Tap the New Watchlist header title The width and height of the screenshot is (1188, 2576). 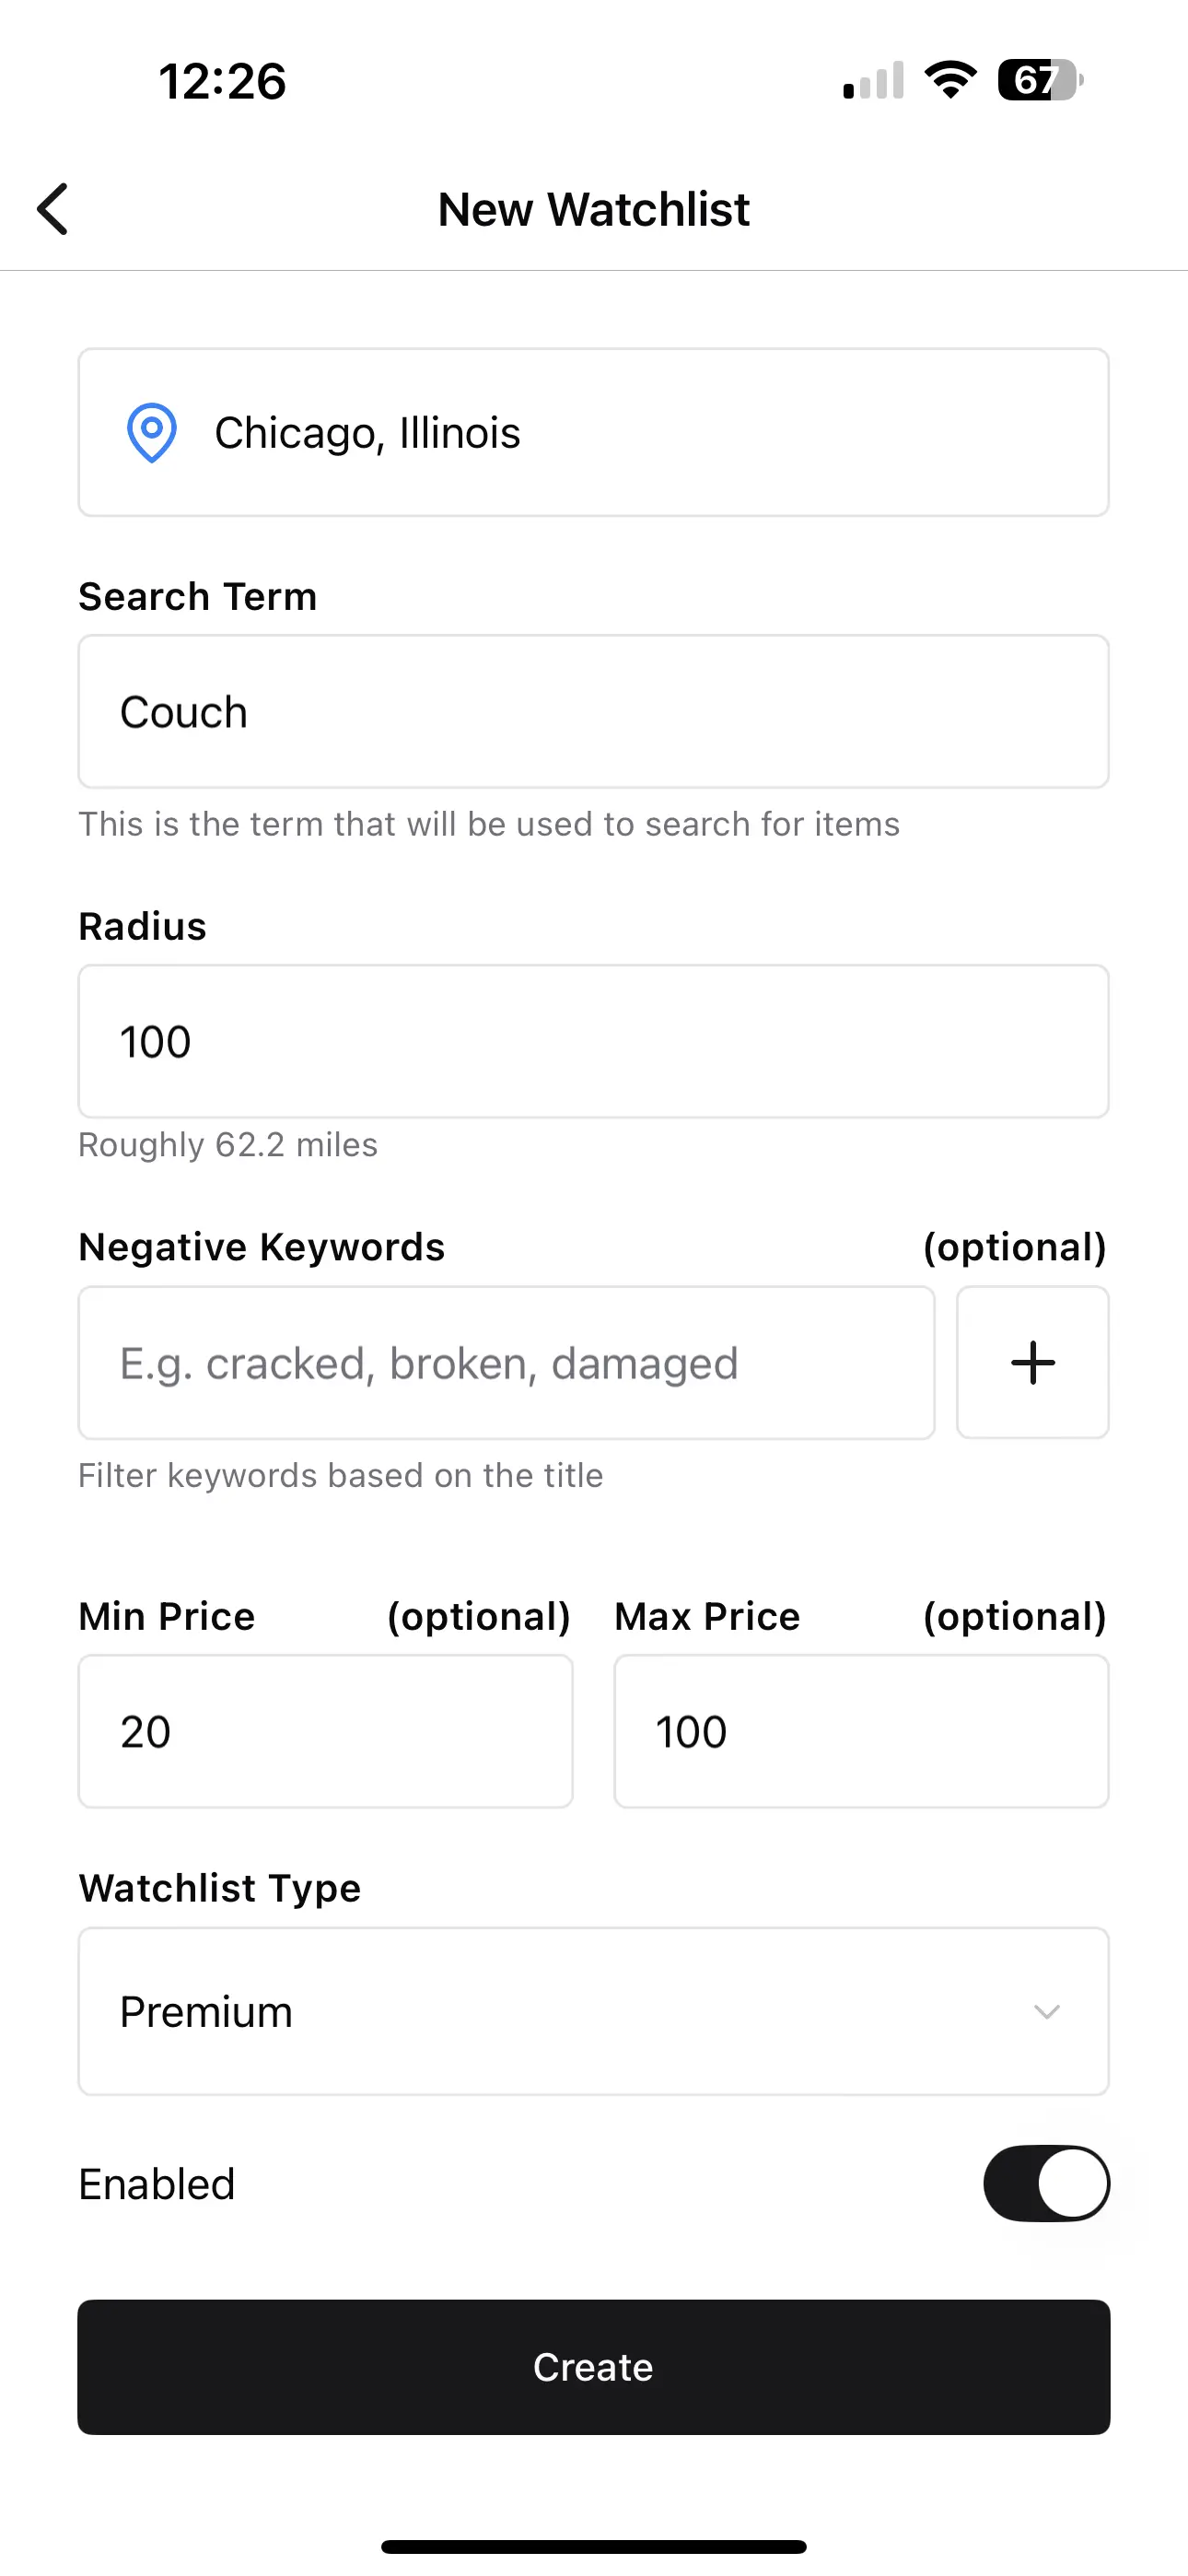pos(594,210)
